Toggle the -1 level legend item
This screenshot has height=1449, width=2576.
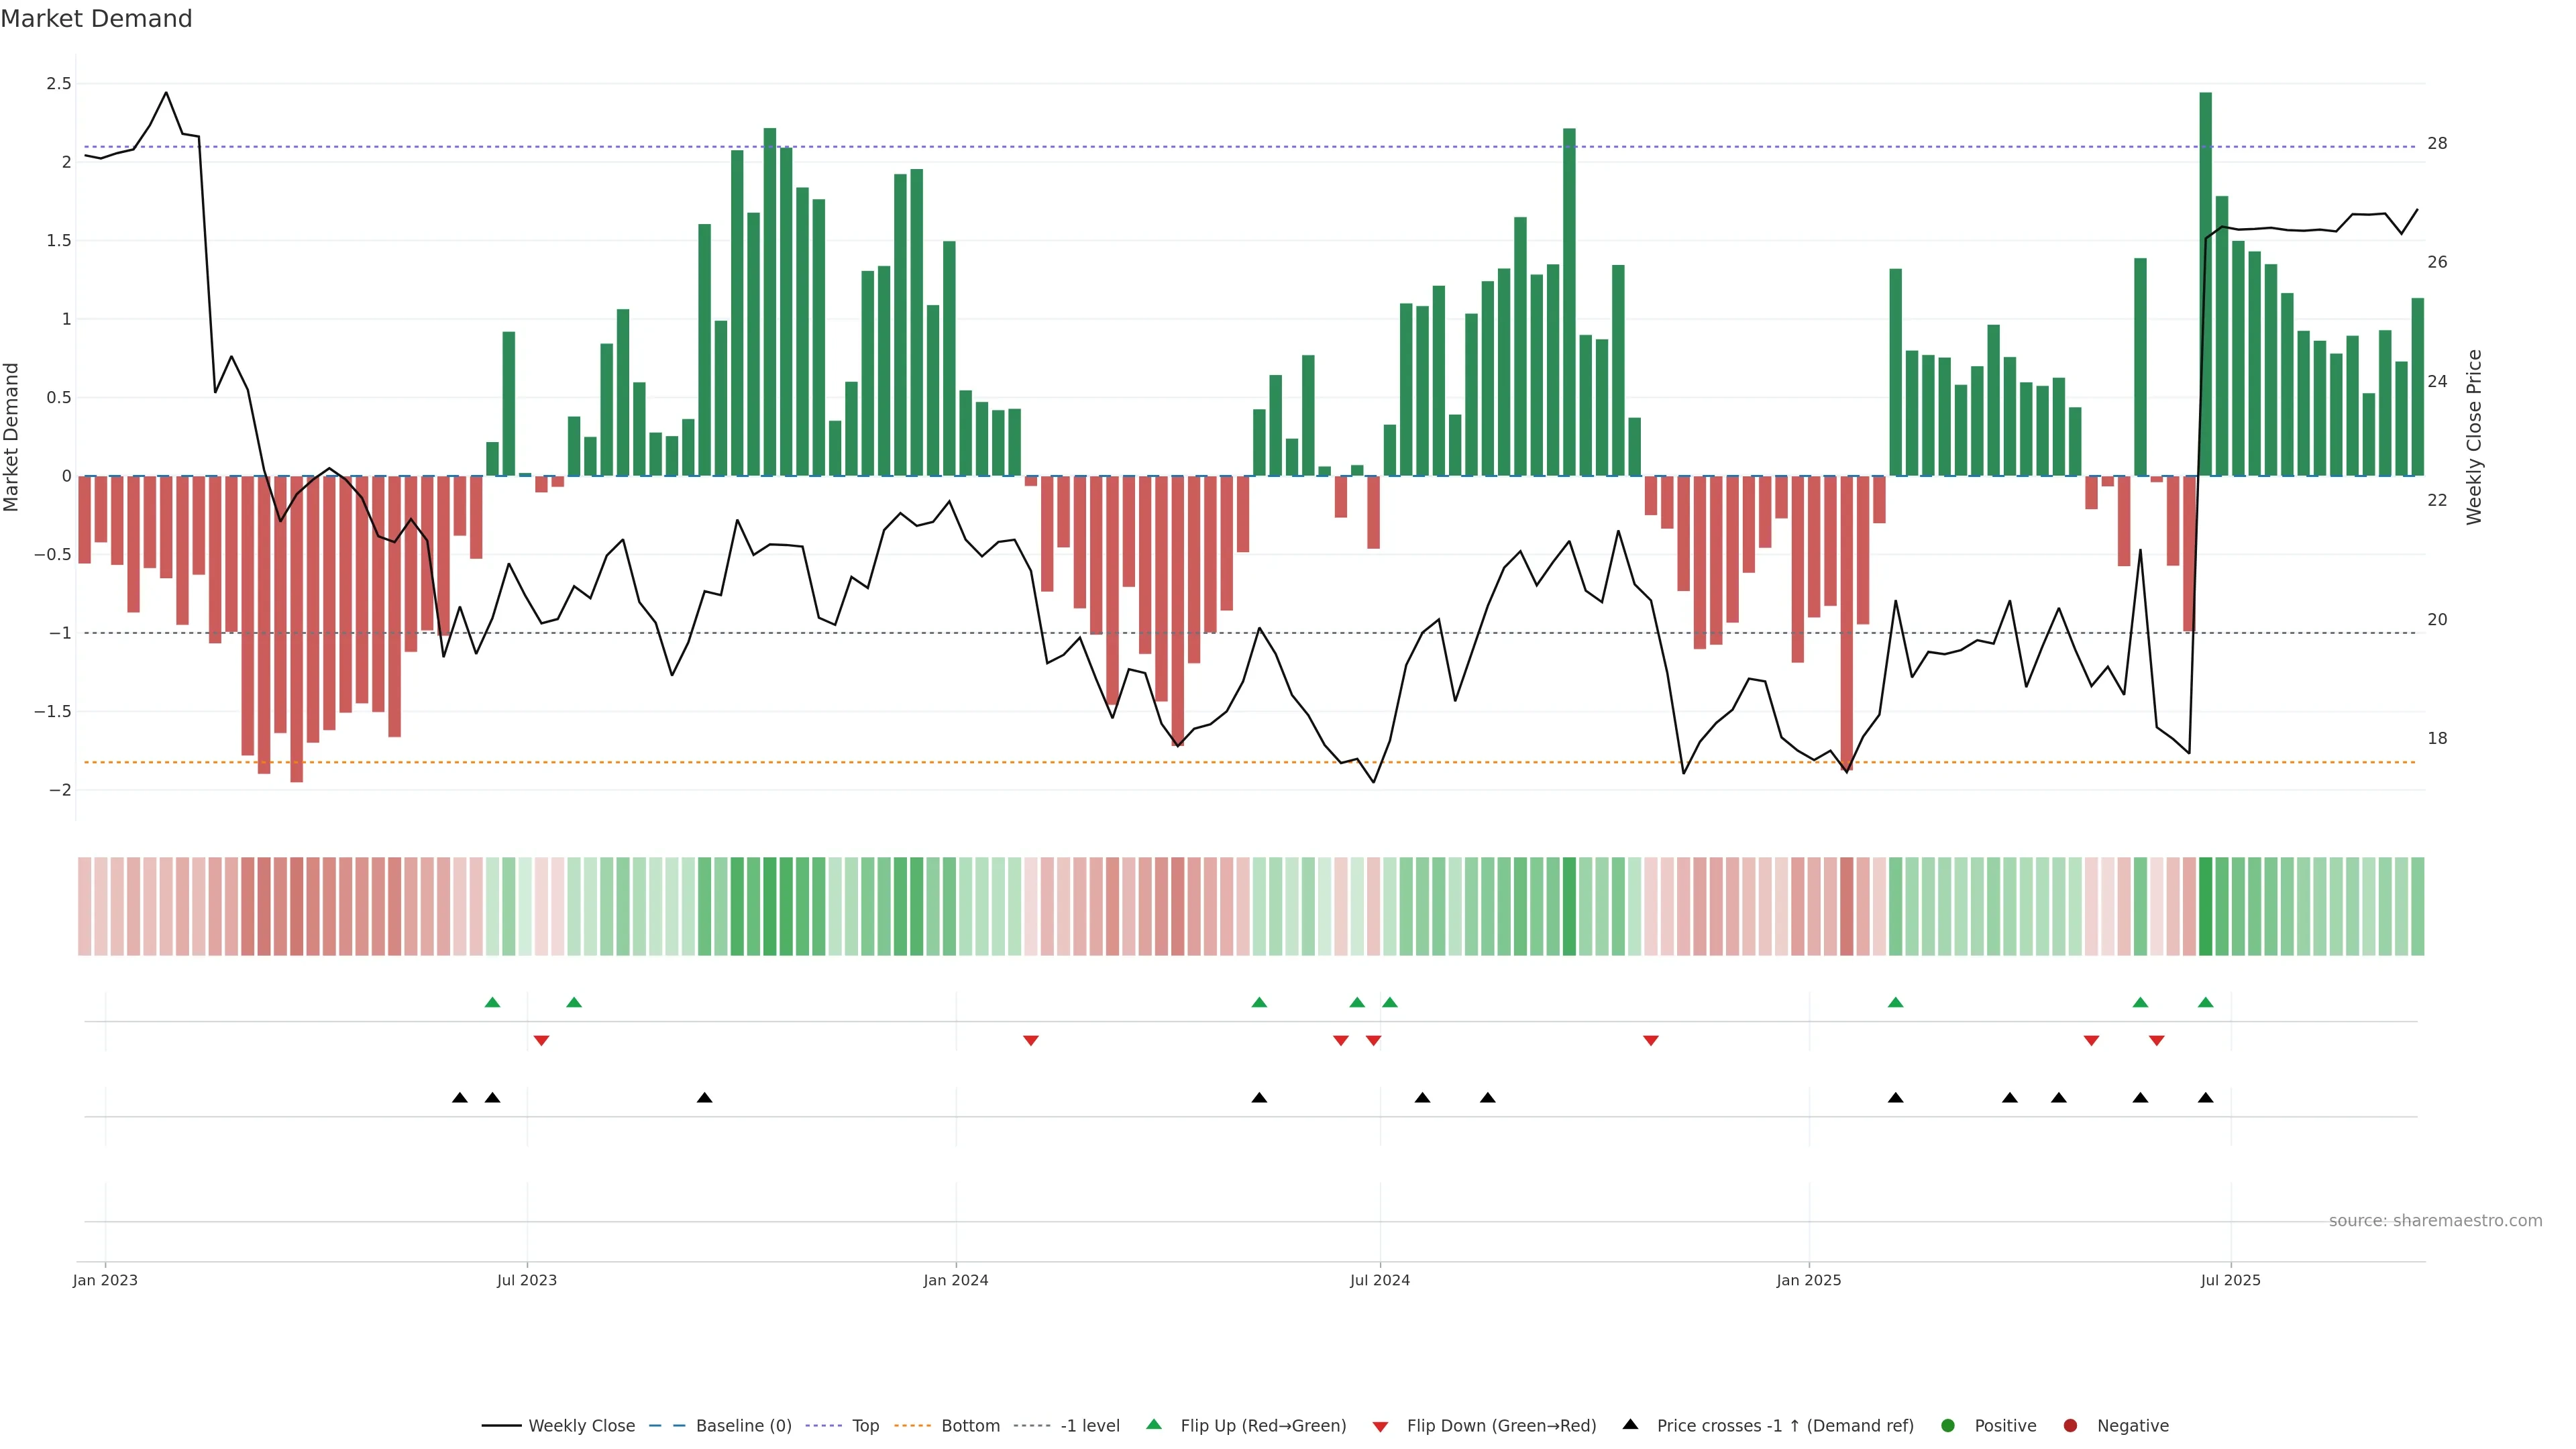[x=1089, y=1426]
